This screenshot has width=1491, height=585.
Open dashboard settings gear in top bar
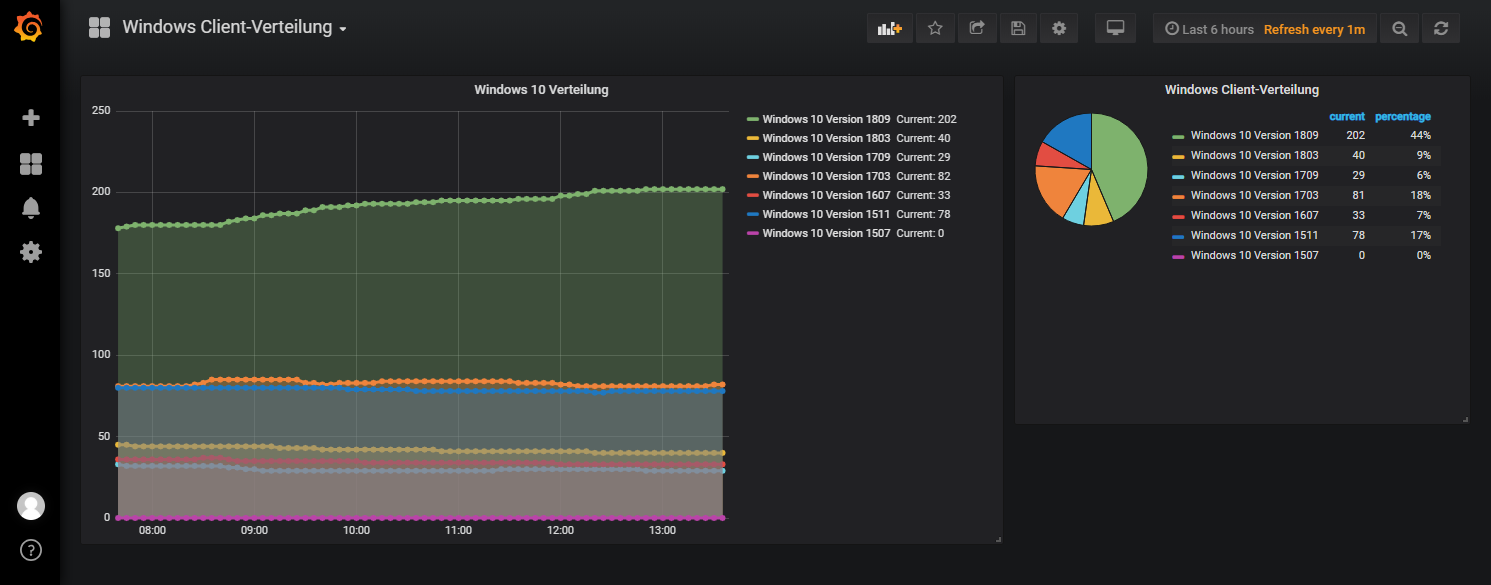coord(1059,28)
